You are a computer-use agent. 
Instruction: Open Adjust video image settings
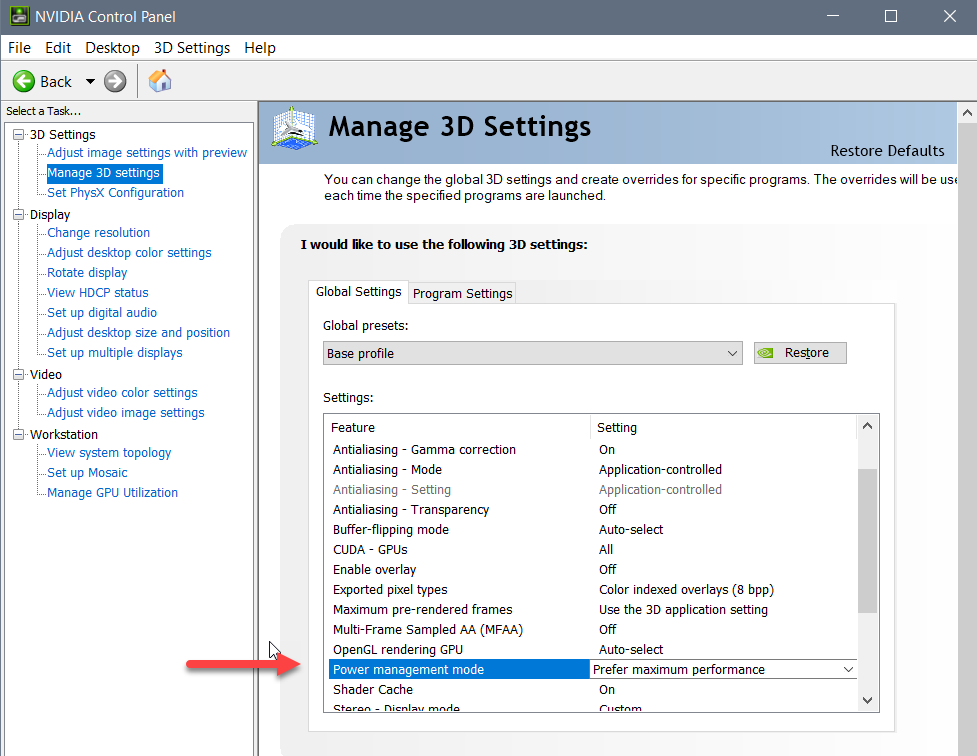pyautogui.click(x=126, y=413)
